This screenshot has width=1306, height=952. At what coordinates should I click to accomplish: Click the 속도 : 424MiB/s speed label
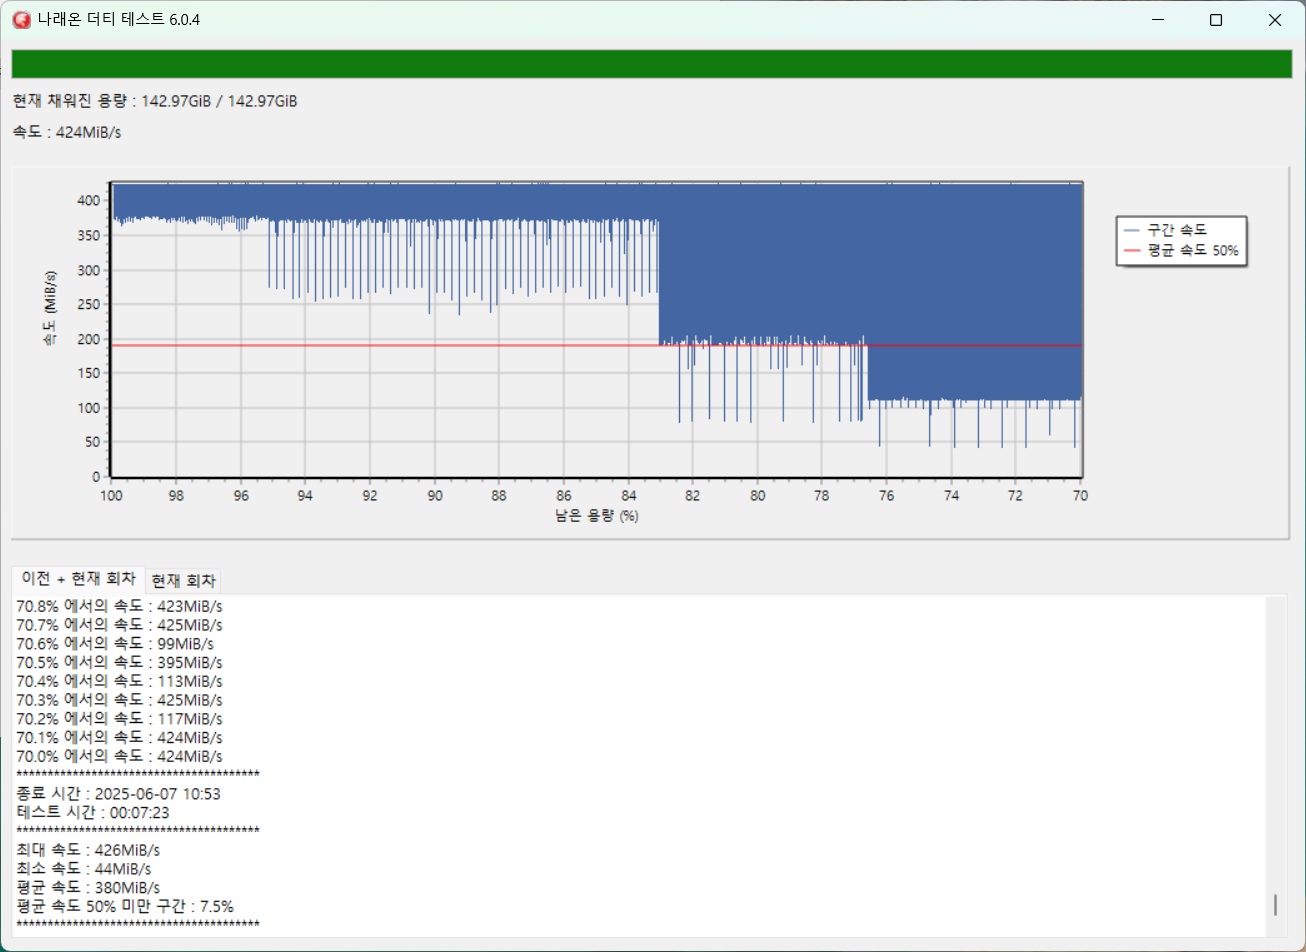click(x=67, y=133)
